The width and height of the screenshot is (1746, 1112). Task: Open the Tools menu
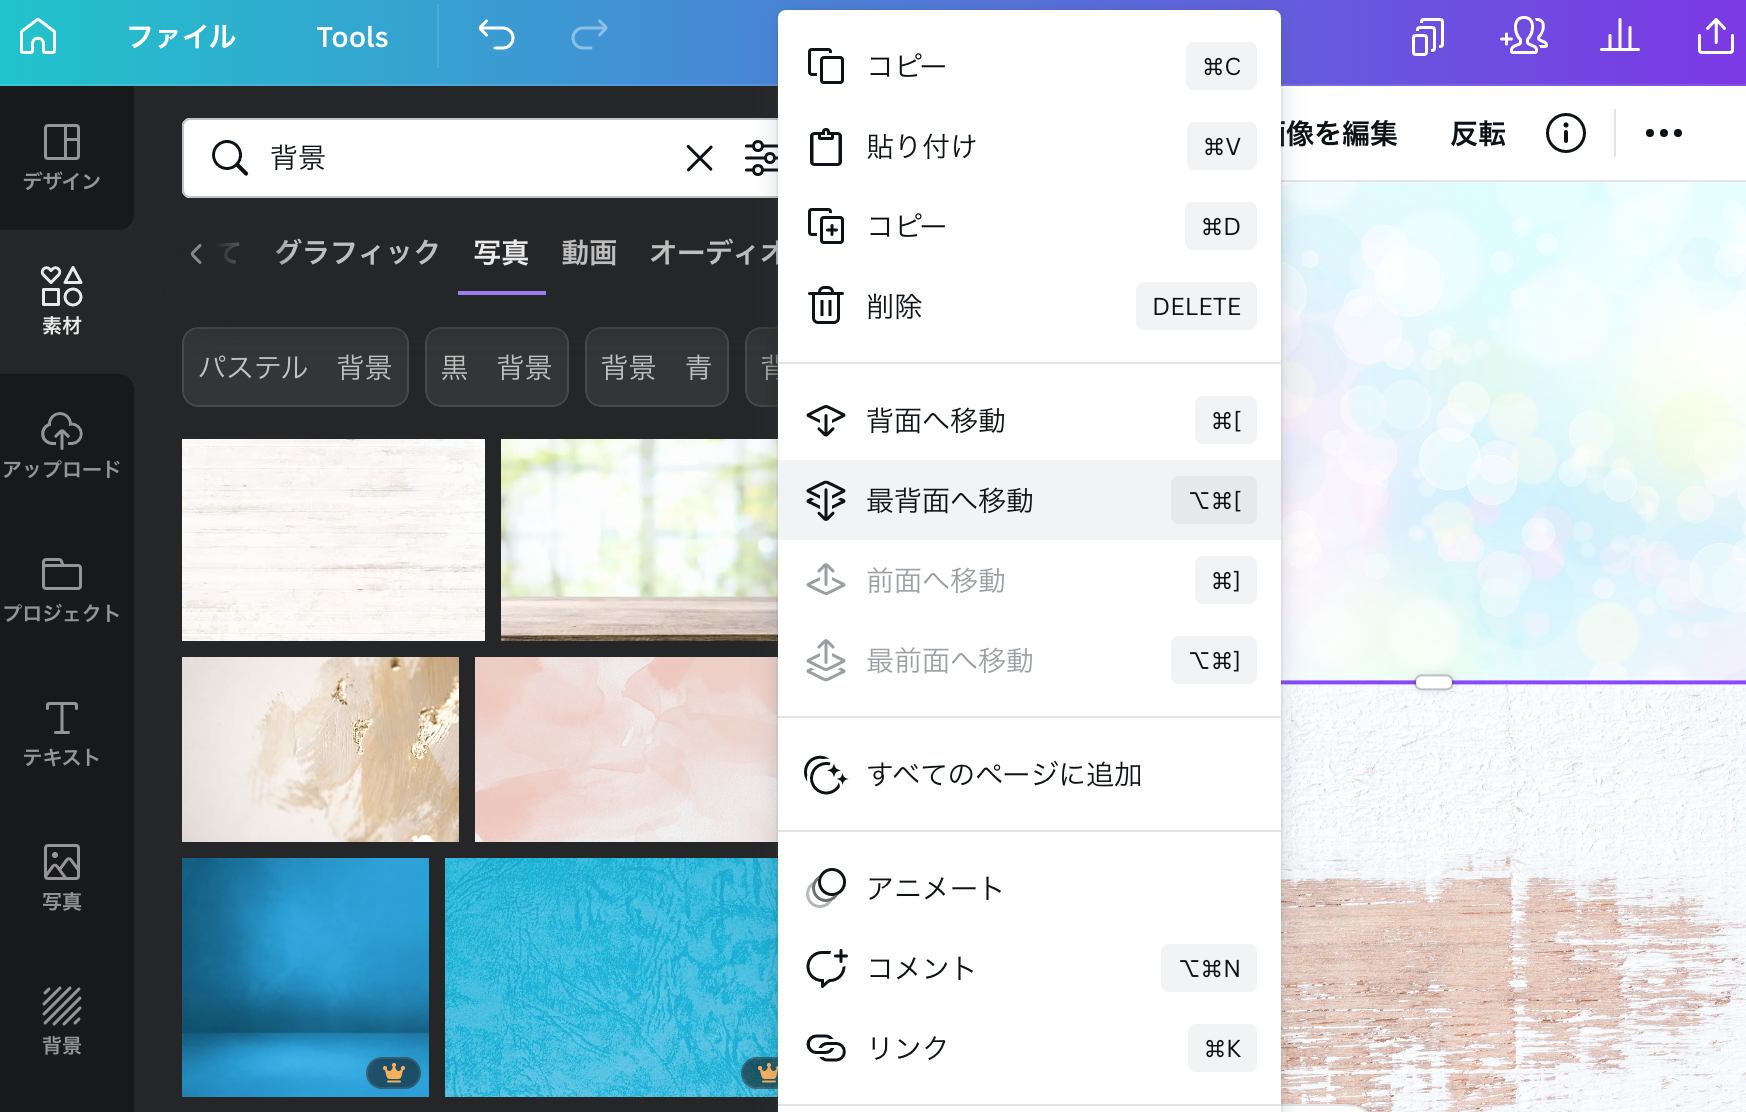(352, 37)
